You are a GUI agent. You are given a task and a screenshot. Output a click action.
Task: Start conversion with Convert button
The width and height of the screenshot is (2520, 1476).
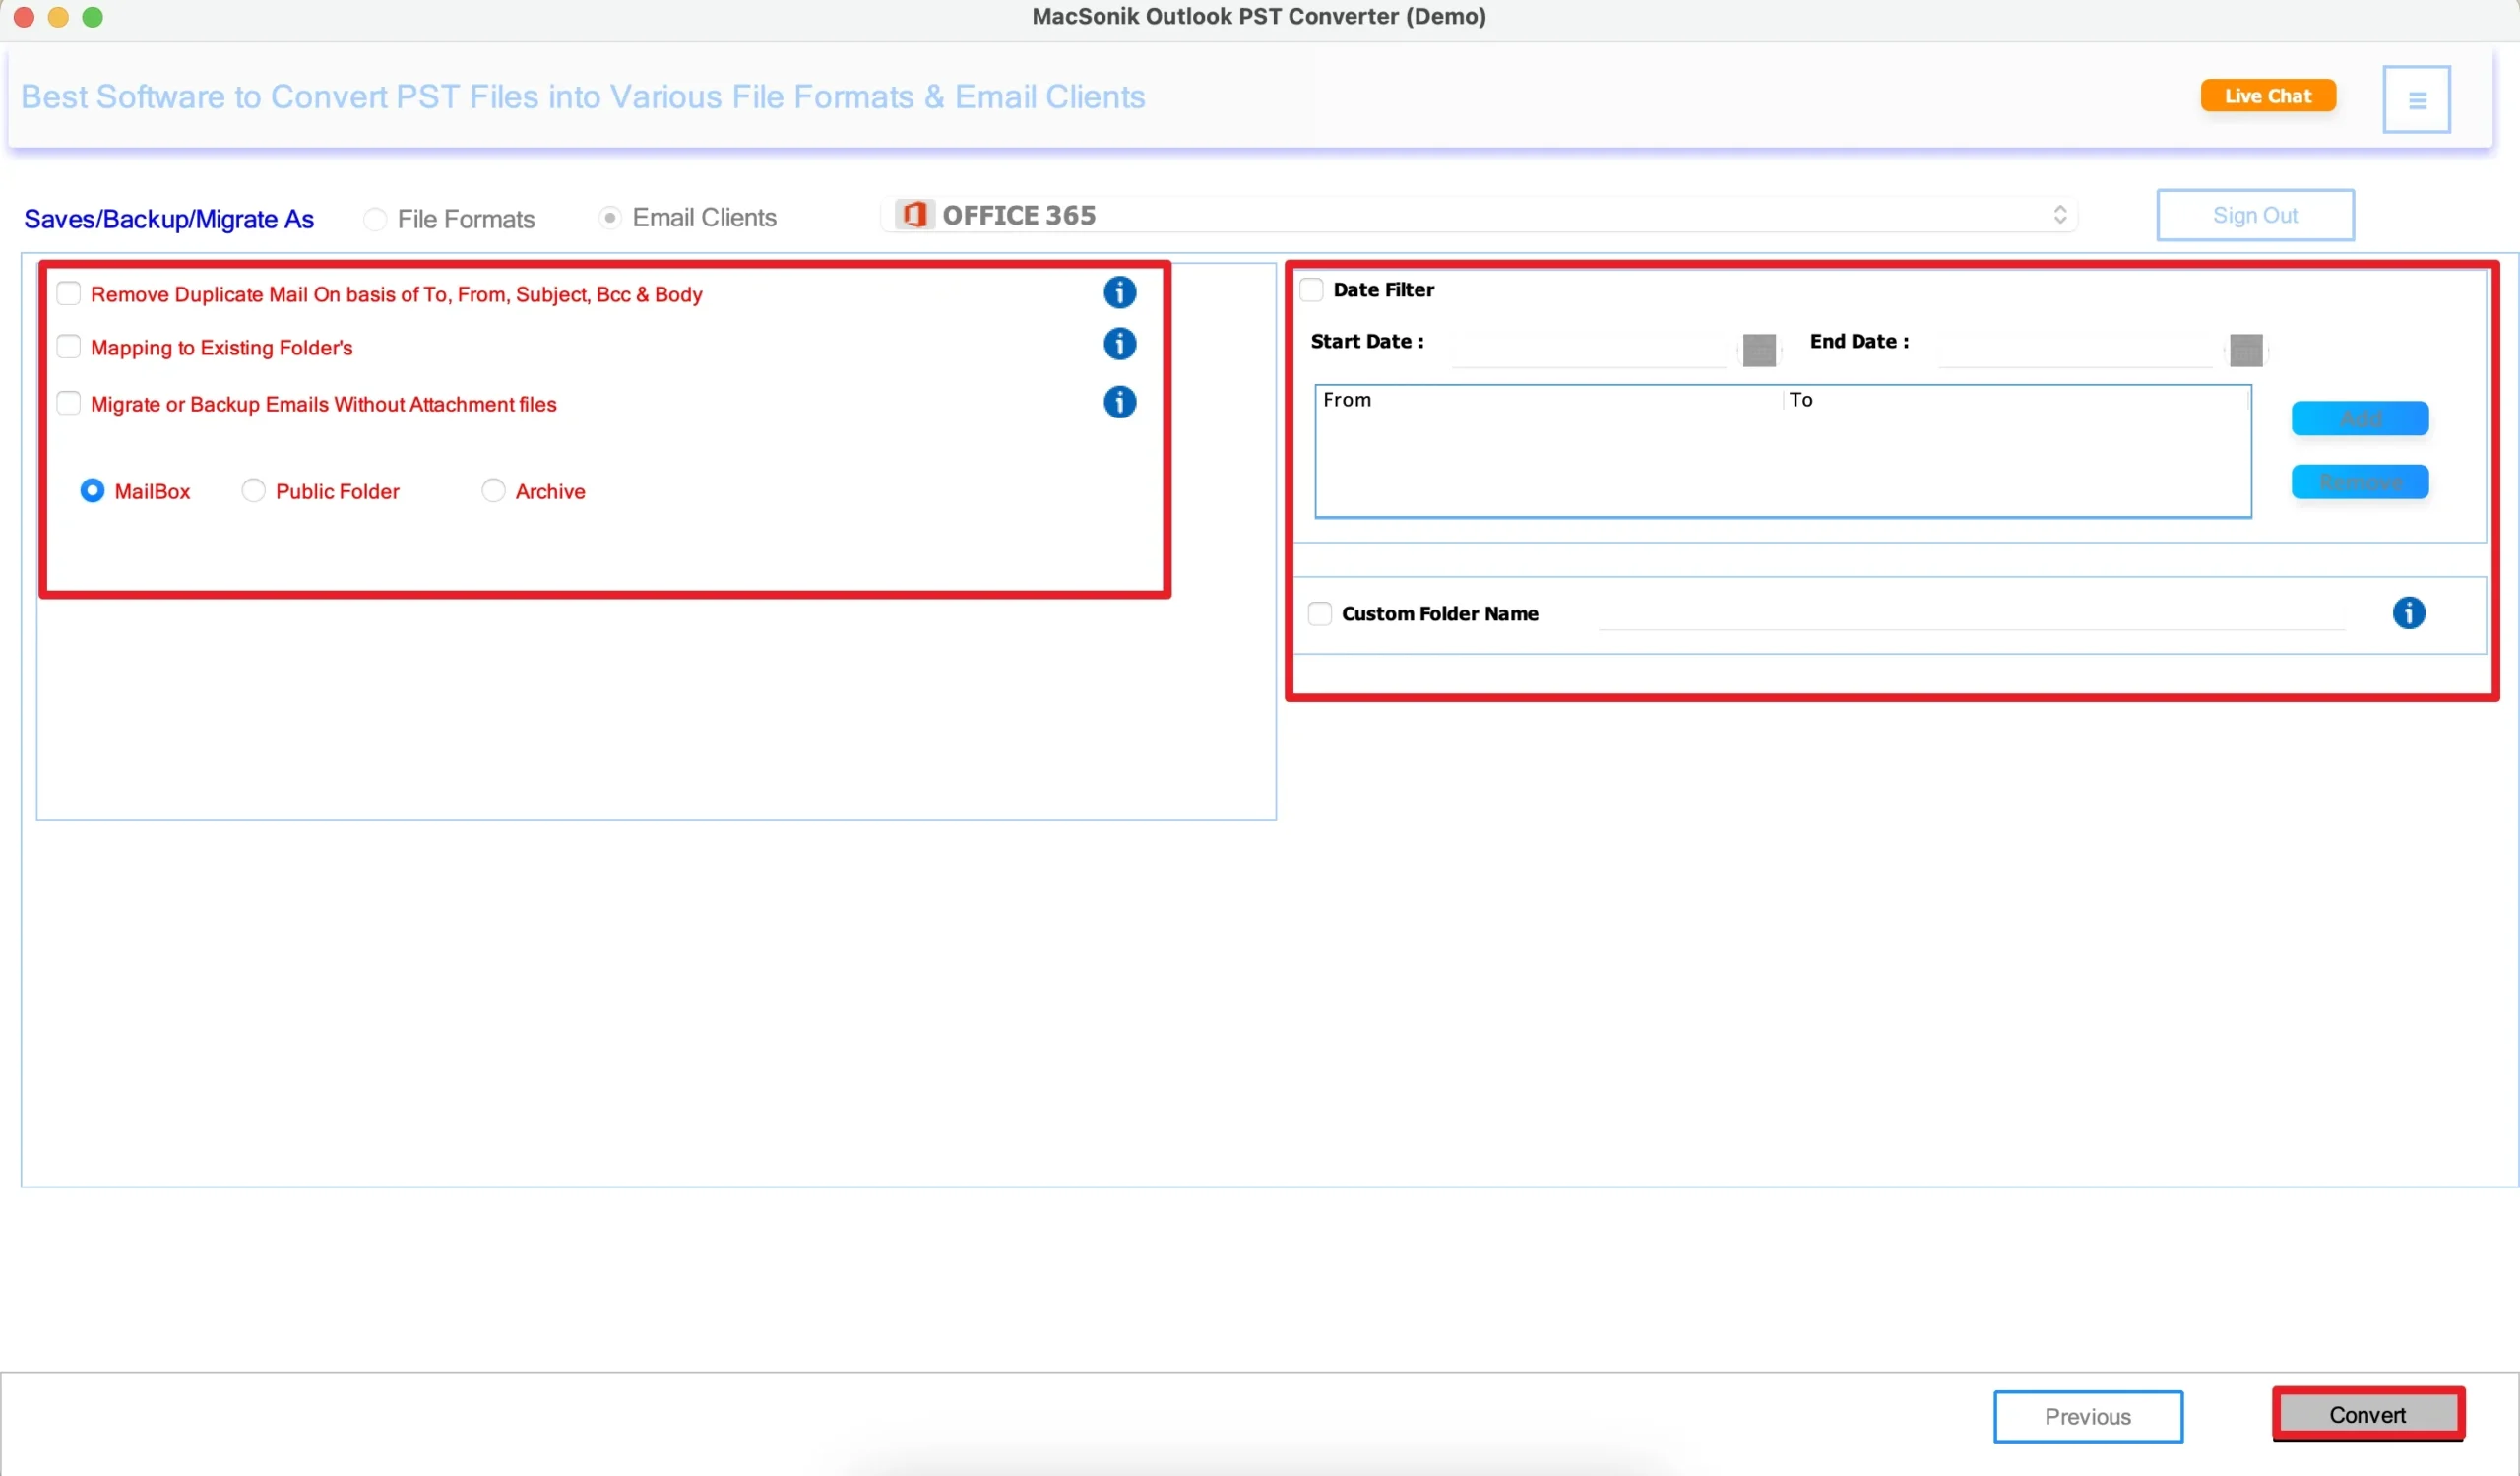pyautogui.click(x=2367, y=1414)
